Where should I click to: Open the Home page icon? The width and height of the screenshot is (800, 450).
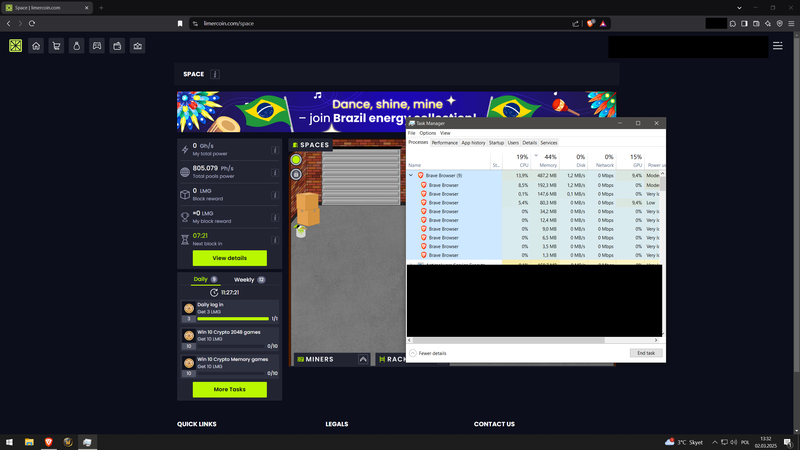[36, 46]
